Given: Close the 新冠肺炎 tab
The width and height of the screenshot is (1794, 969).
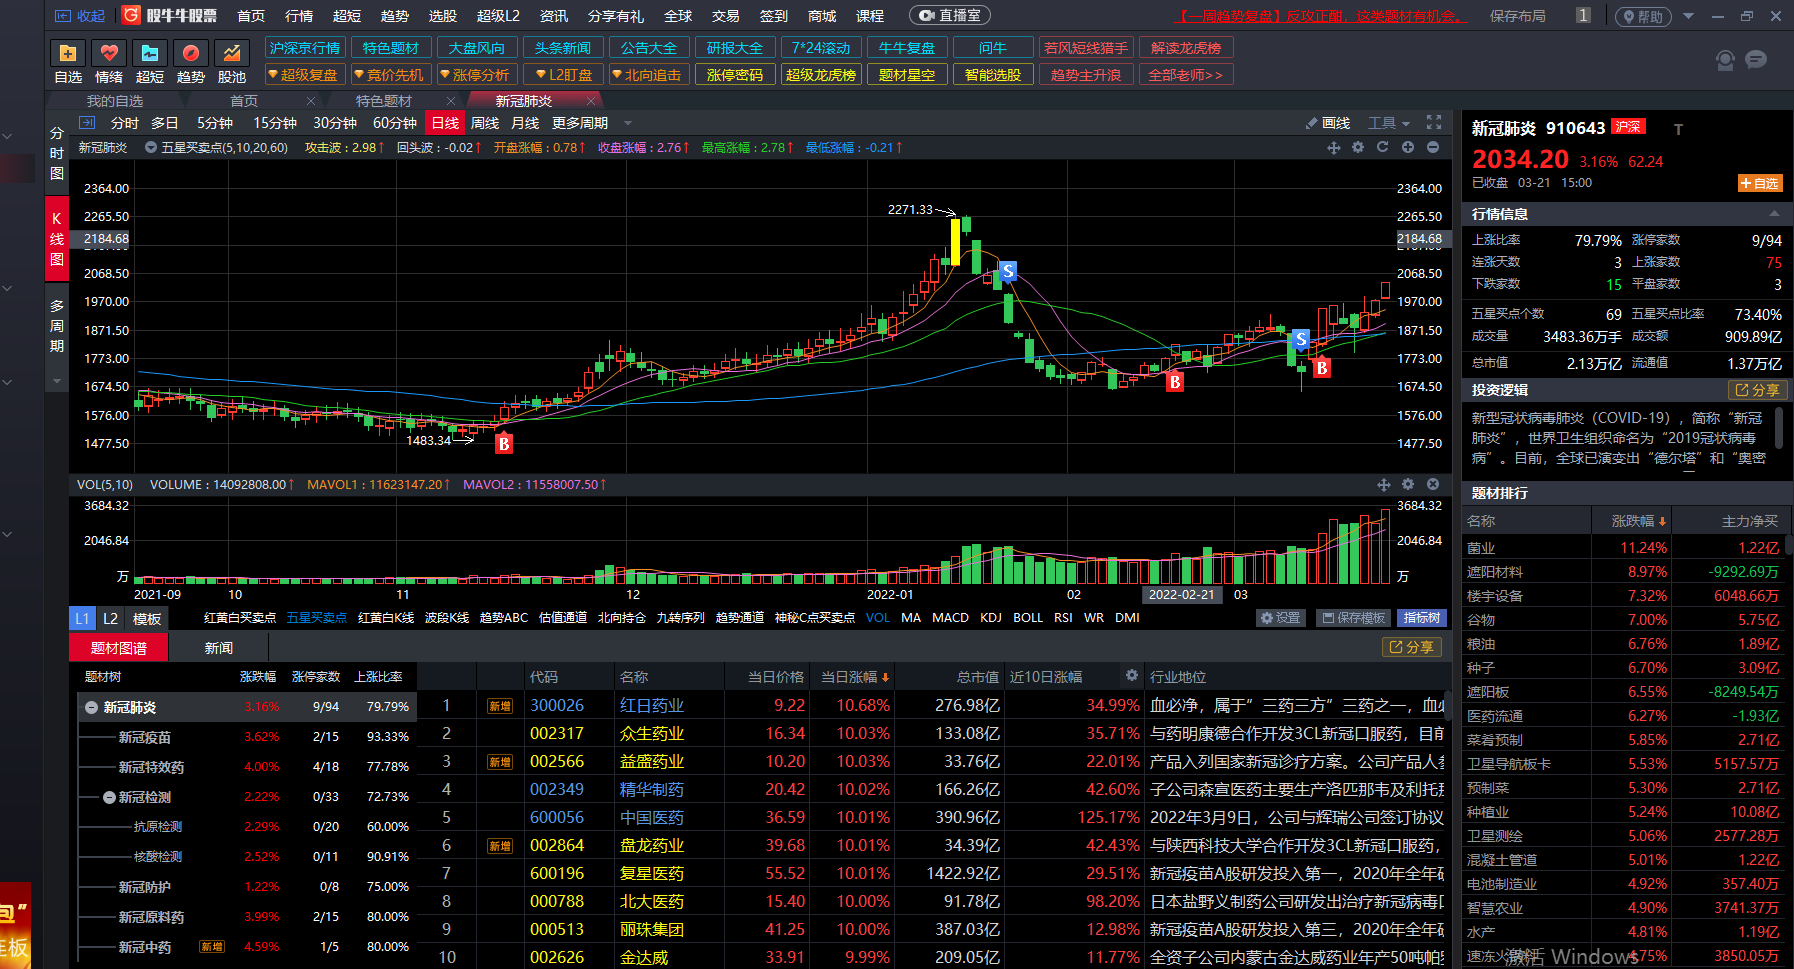Looking at the screenshot, I should (591, 101).
